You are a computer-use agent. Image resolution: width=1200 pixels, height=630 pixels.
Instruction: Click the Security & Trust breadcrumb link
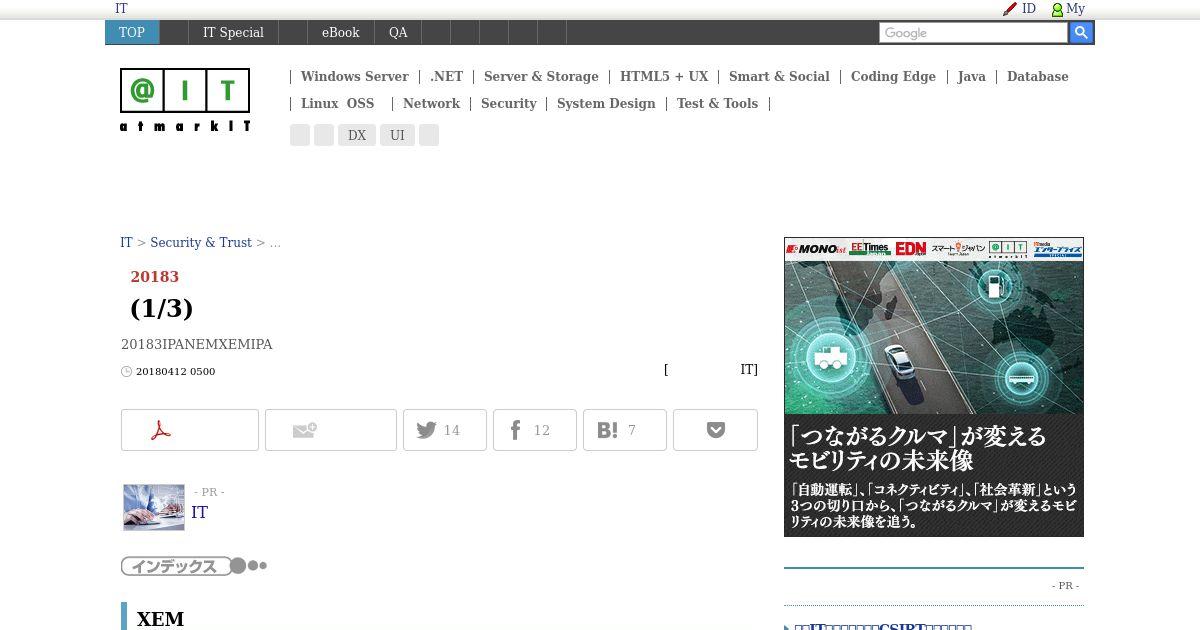pyautogui.click(x=201, y=243)
